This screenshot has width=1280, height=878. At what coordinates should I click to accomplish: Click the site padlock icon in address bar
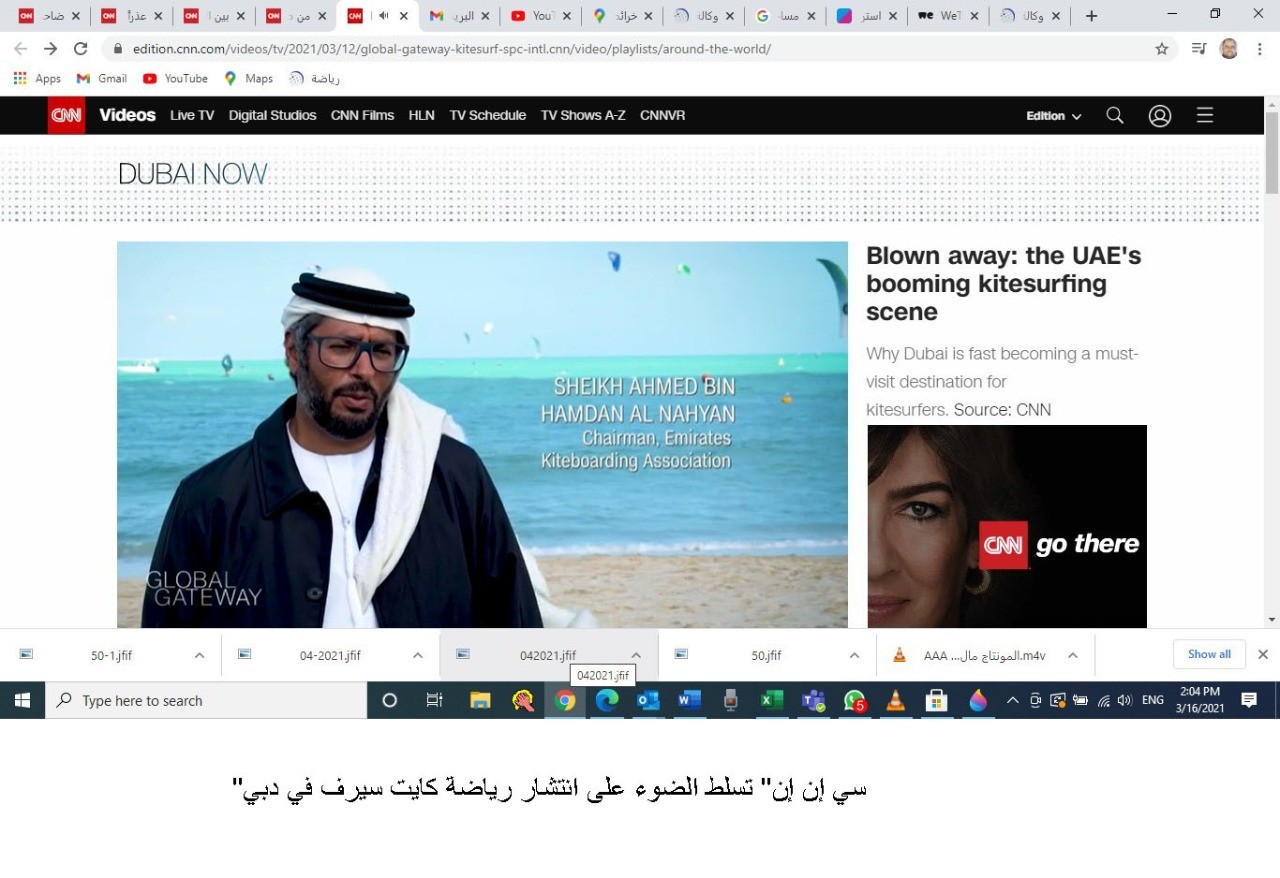[x=118, y=48]
